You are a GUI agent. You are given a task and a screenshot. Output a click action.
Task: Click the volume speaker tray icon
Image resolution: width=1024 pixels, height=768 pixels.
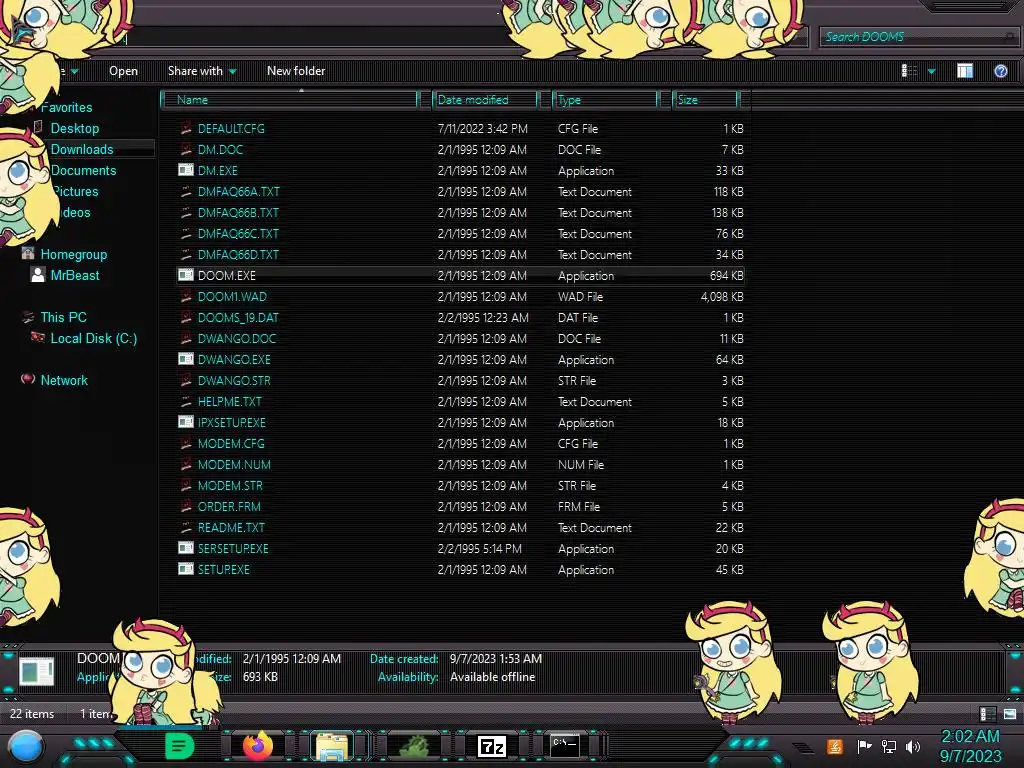coord(913,746)
